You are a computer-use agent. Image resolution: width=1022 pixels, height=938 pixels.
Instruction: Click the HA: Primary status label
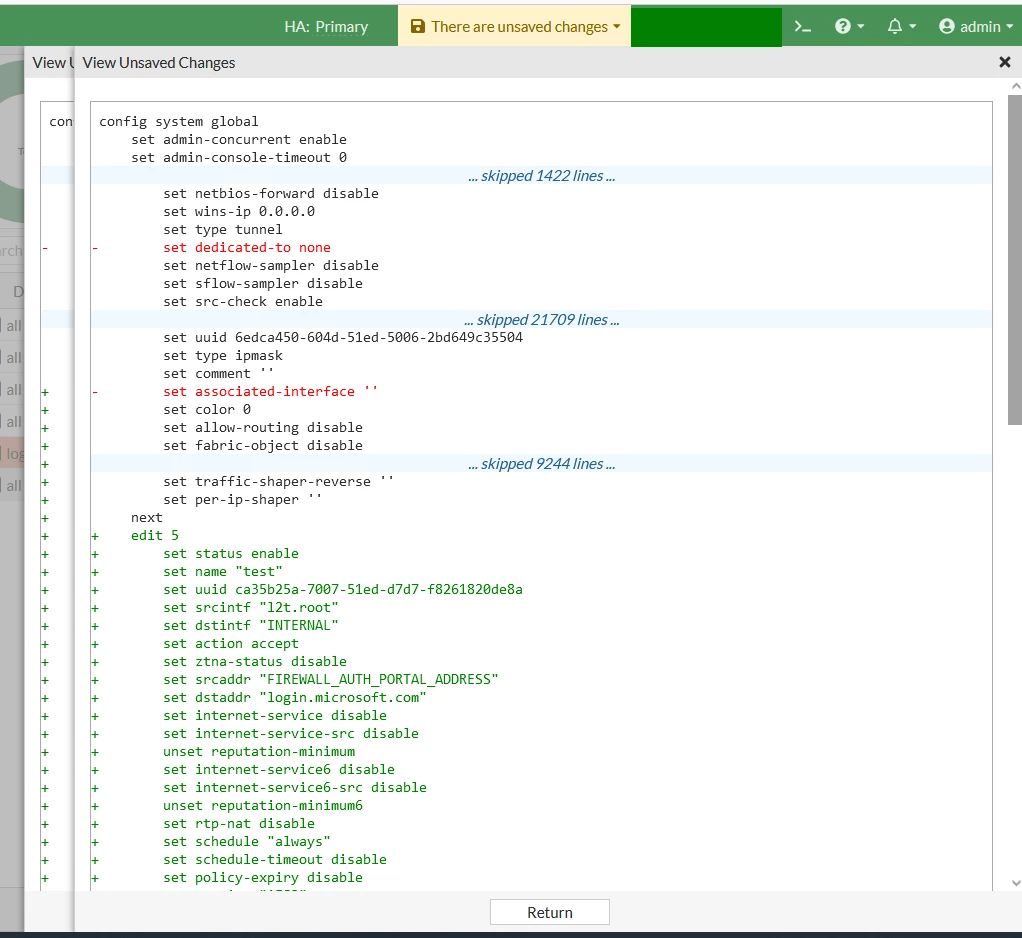326,27
